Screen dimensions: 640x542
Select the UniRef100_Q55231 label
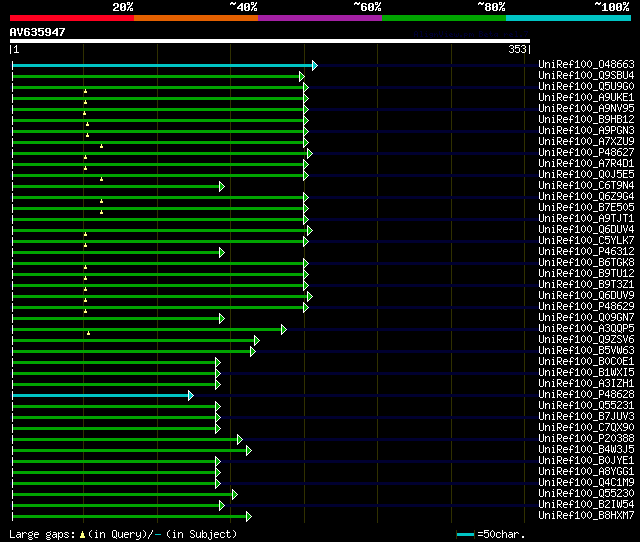tap(586, 406)
